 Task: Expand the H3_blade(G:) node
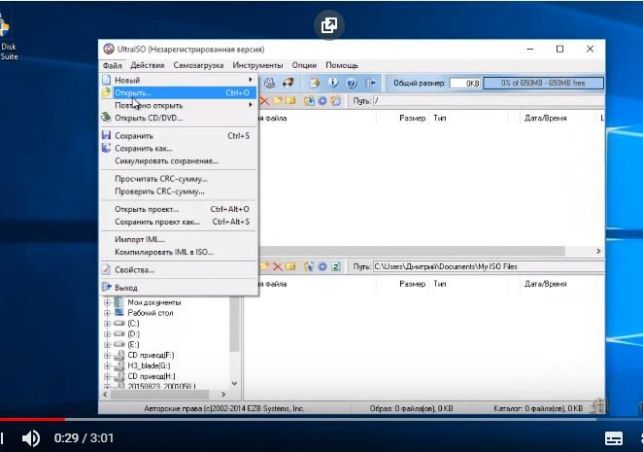[107, 365]
